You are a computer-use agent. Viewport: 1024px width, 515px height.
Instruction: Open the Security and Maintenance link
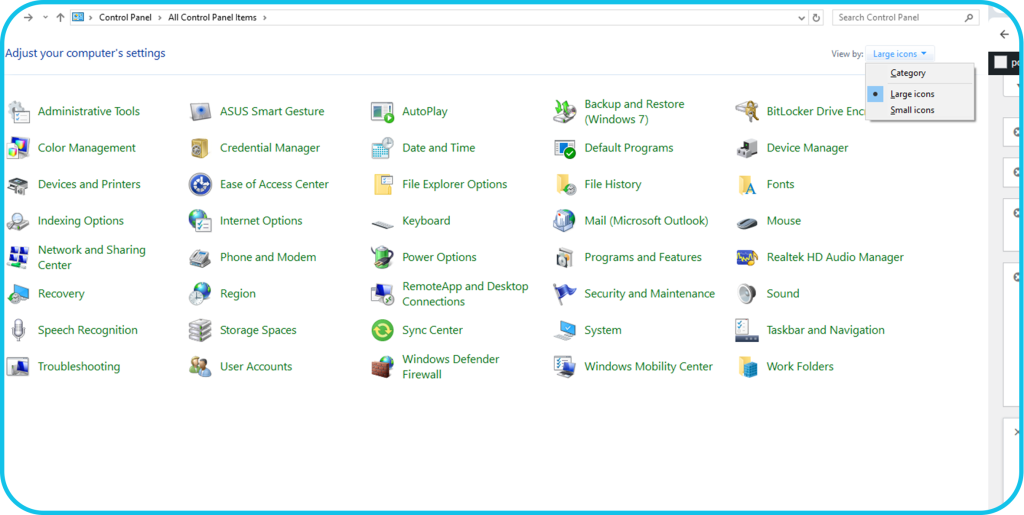[x=650, y=294]
